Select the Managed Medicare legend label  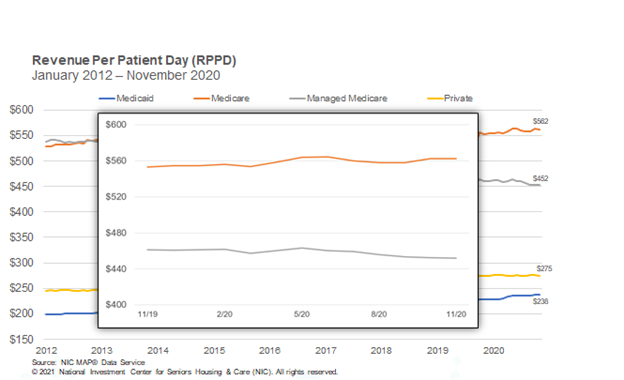[x=347, y=98]
